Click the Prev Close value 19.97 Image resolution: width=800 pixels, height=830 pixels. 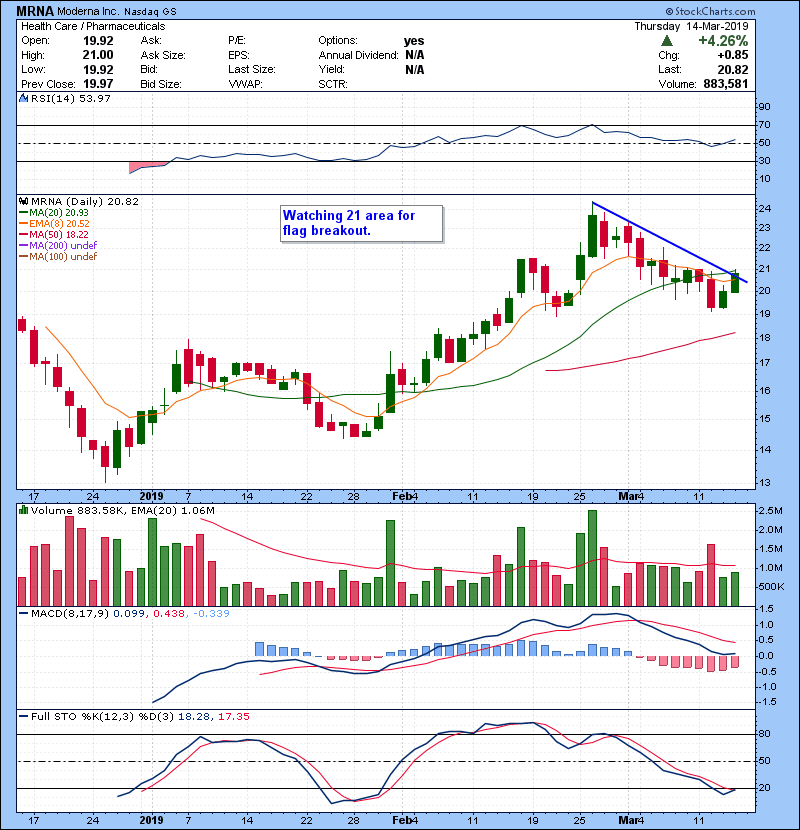(98, 84)
